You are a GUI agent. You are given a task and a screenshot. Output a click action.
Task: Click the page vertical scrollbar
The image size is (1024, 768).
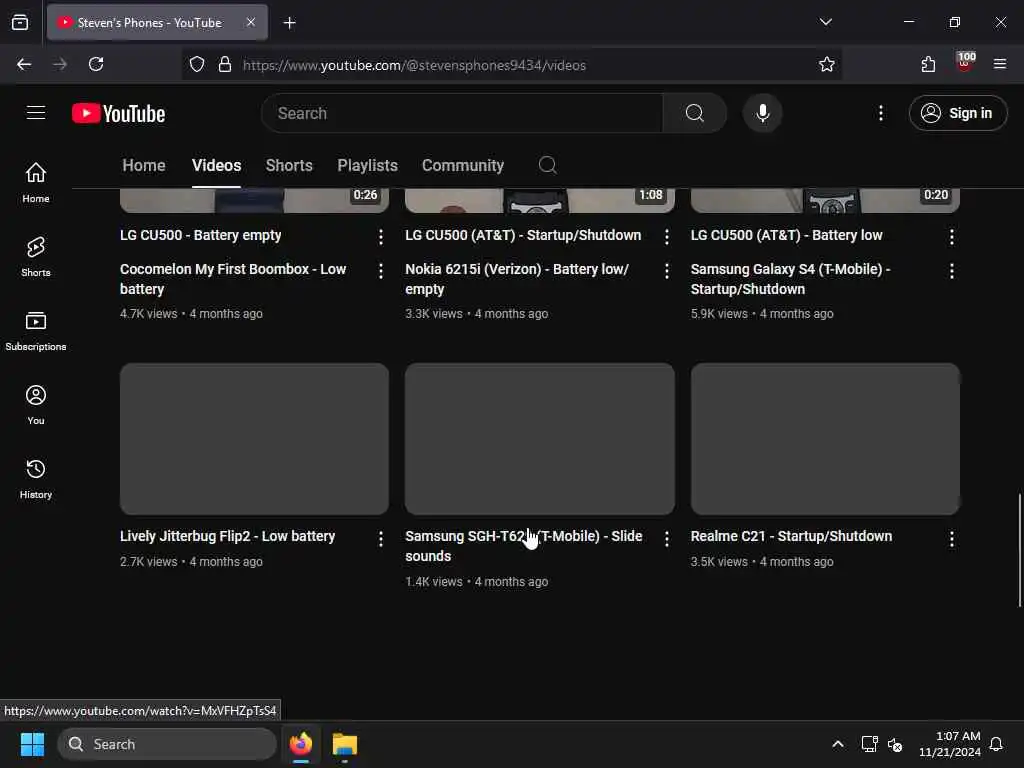[x=1019, y=550]
